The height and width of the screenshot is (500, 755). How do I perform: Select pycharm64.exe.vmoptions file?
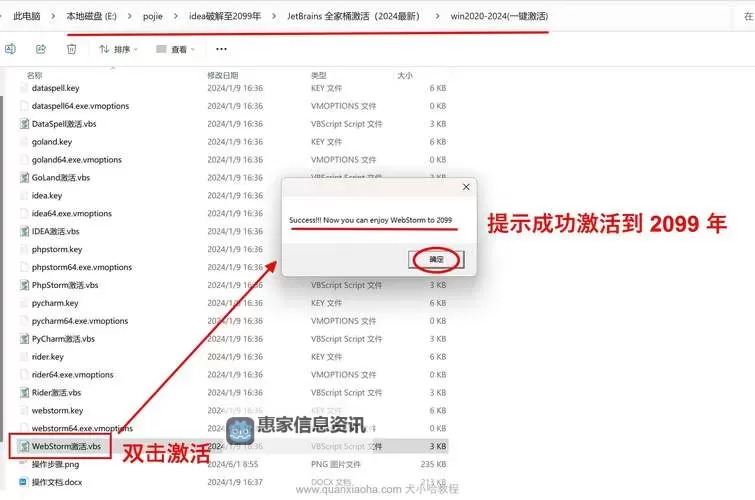point(80,321)
